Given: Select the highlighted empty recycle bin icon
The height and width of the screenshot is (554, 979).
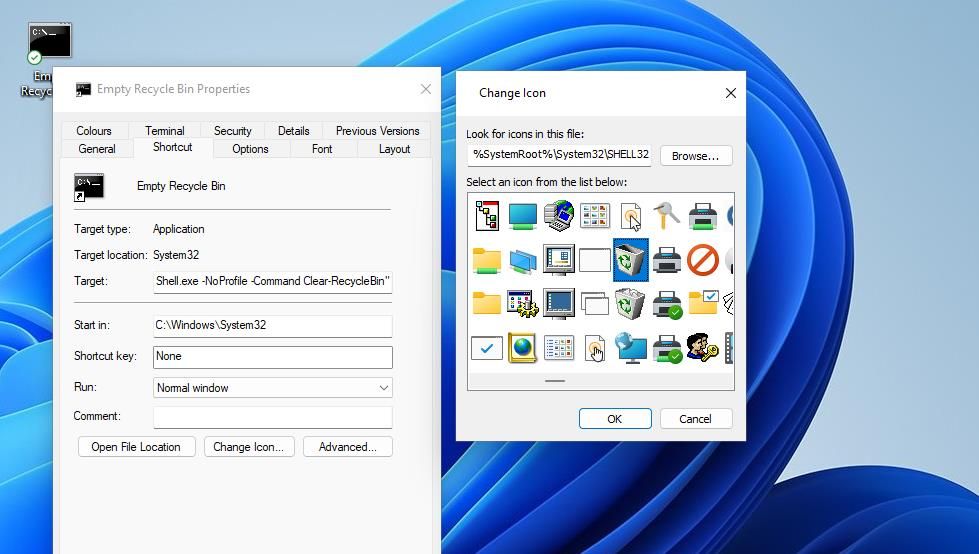Looking at the screenshot, I should point(630,260).
